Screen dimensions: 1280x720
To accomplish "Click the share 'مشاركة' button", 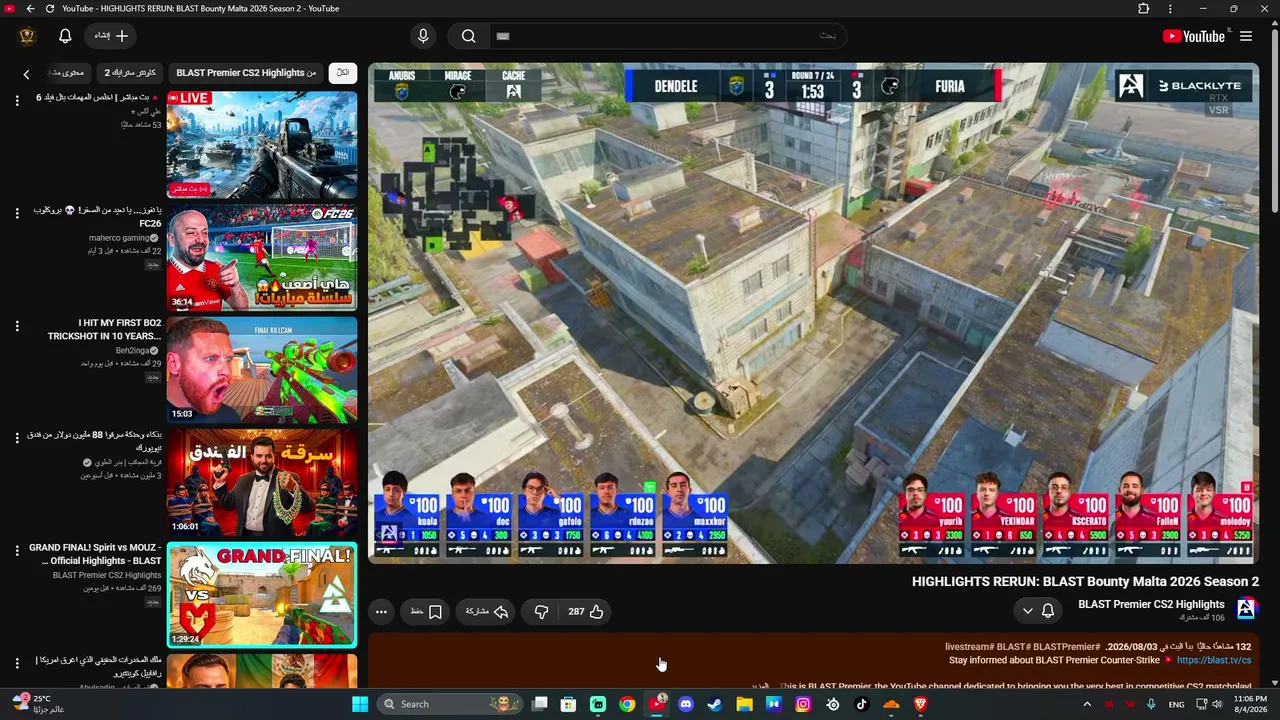I will 487,612.
